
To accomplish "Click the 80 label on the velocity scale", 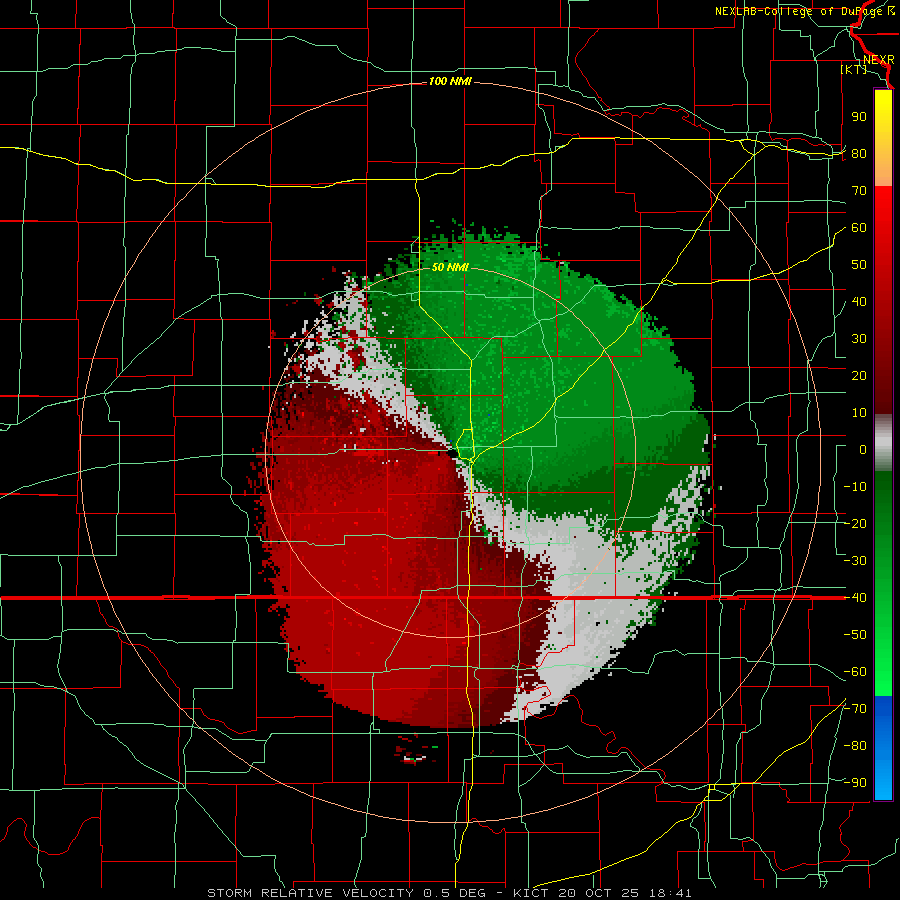I will click(859, 153).
